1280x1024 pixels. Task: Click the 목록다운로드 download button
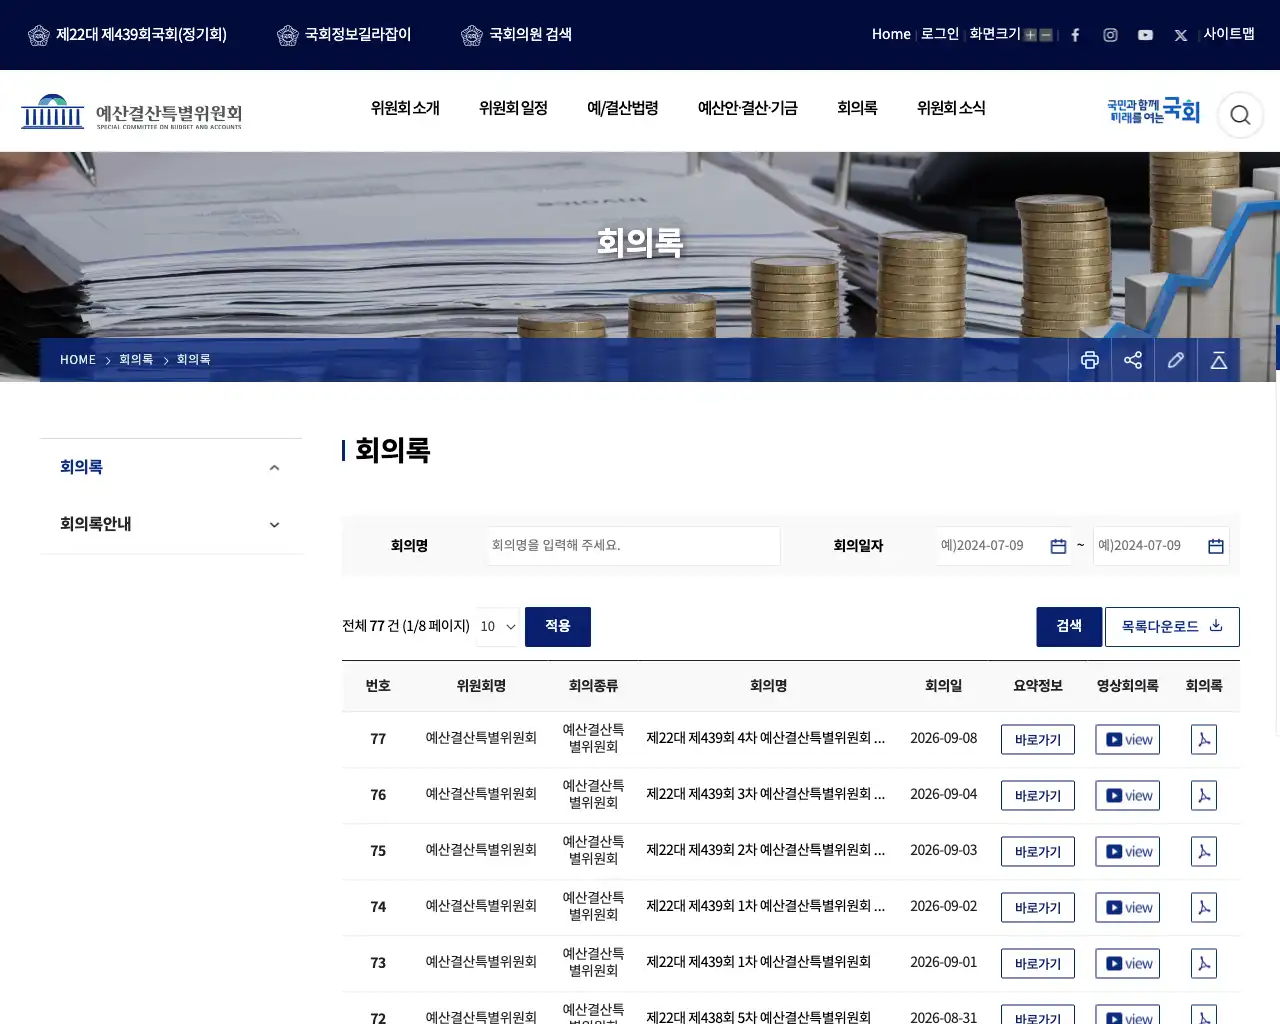[x=1172, y=627]
